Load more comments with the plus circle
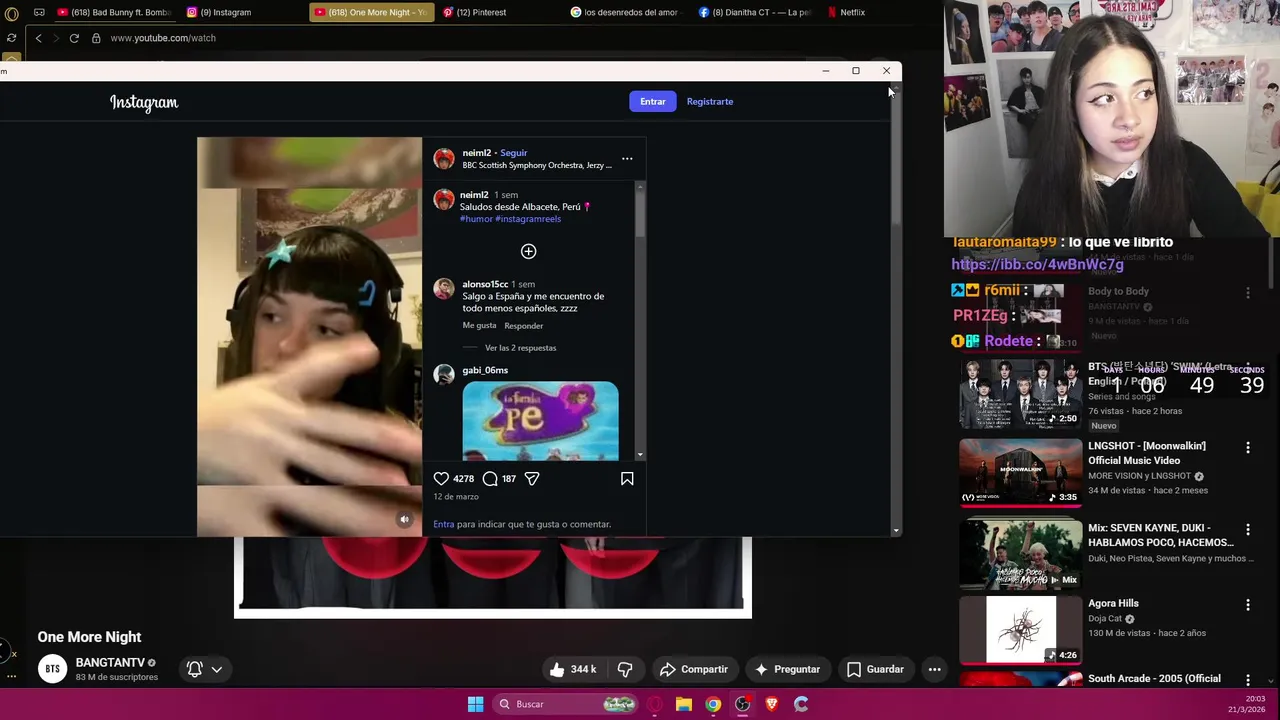This screenshot has width=1280, height=720. point(528,251)
